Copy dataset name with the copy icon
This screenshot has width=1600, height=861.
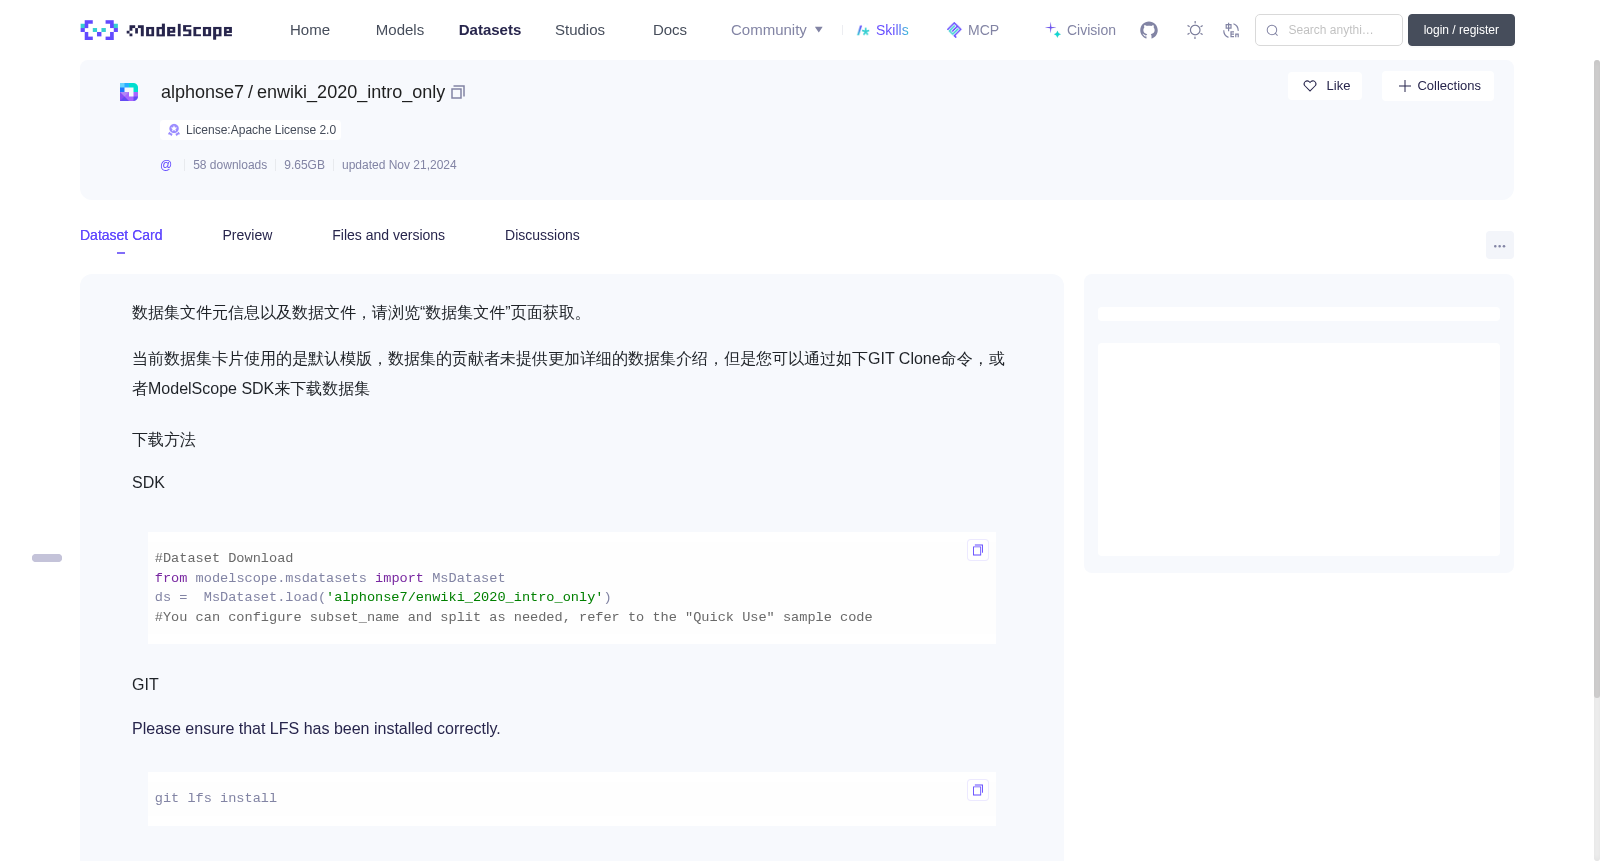(458, 92)
